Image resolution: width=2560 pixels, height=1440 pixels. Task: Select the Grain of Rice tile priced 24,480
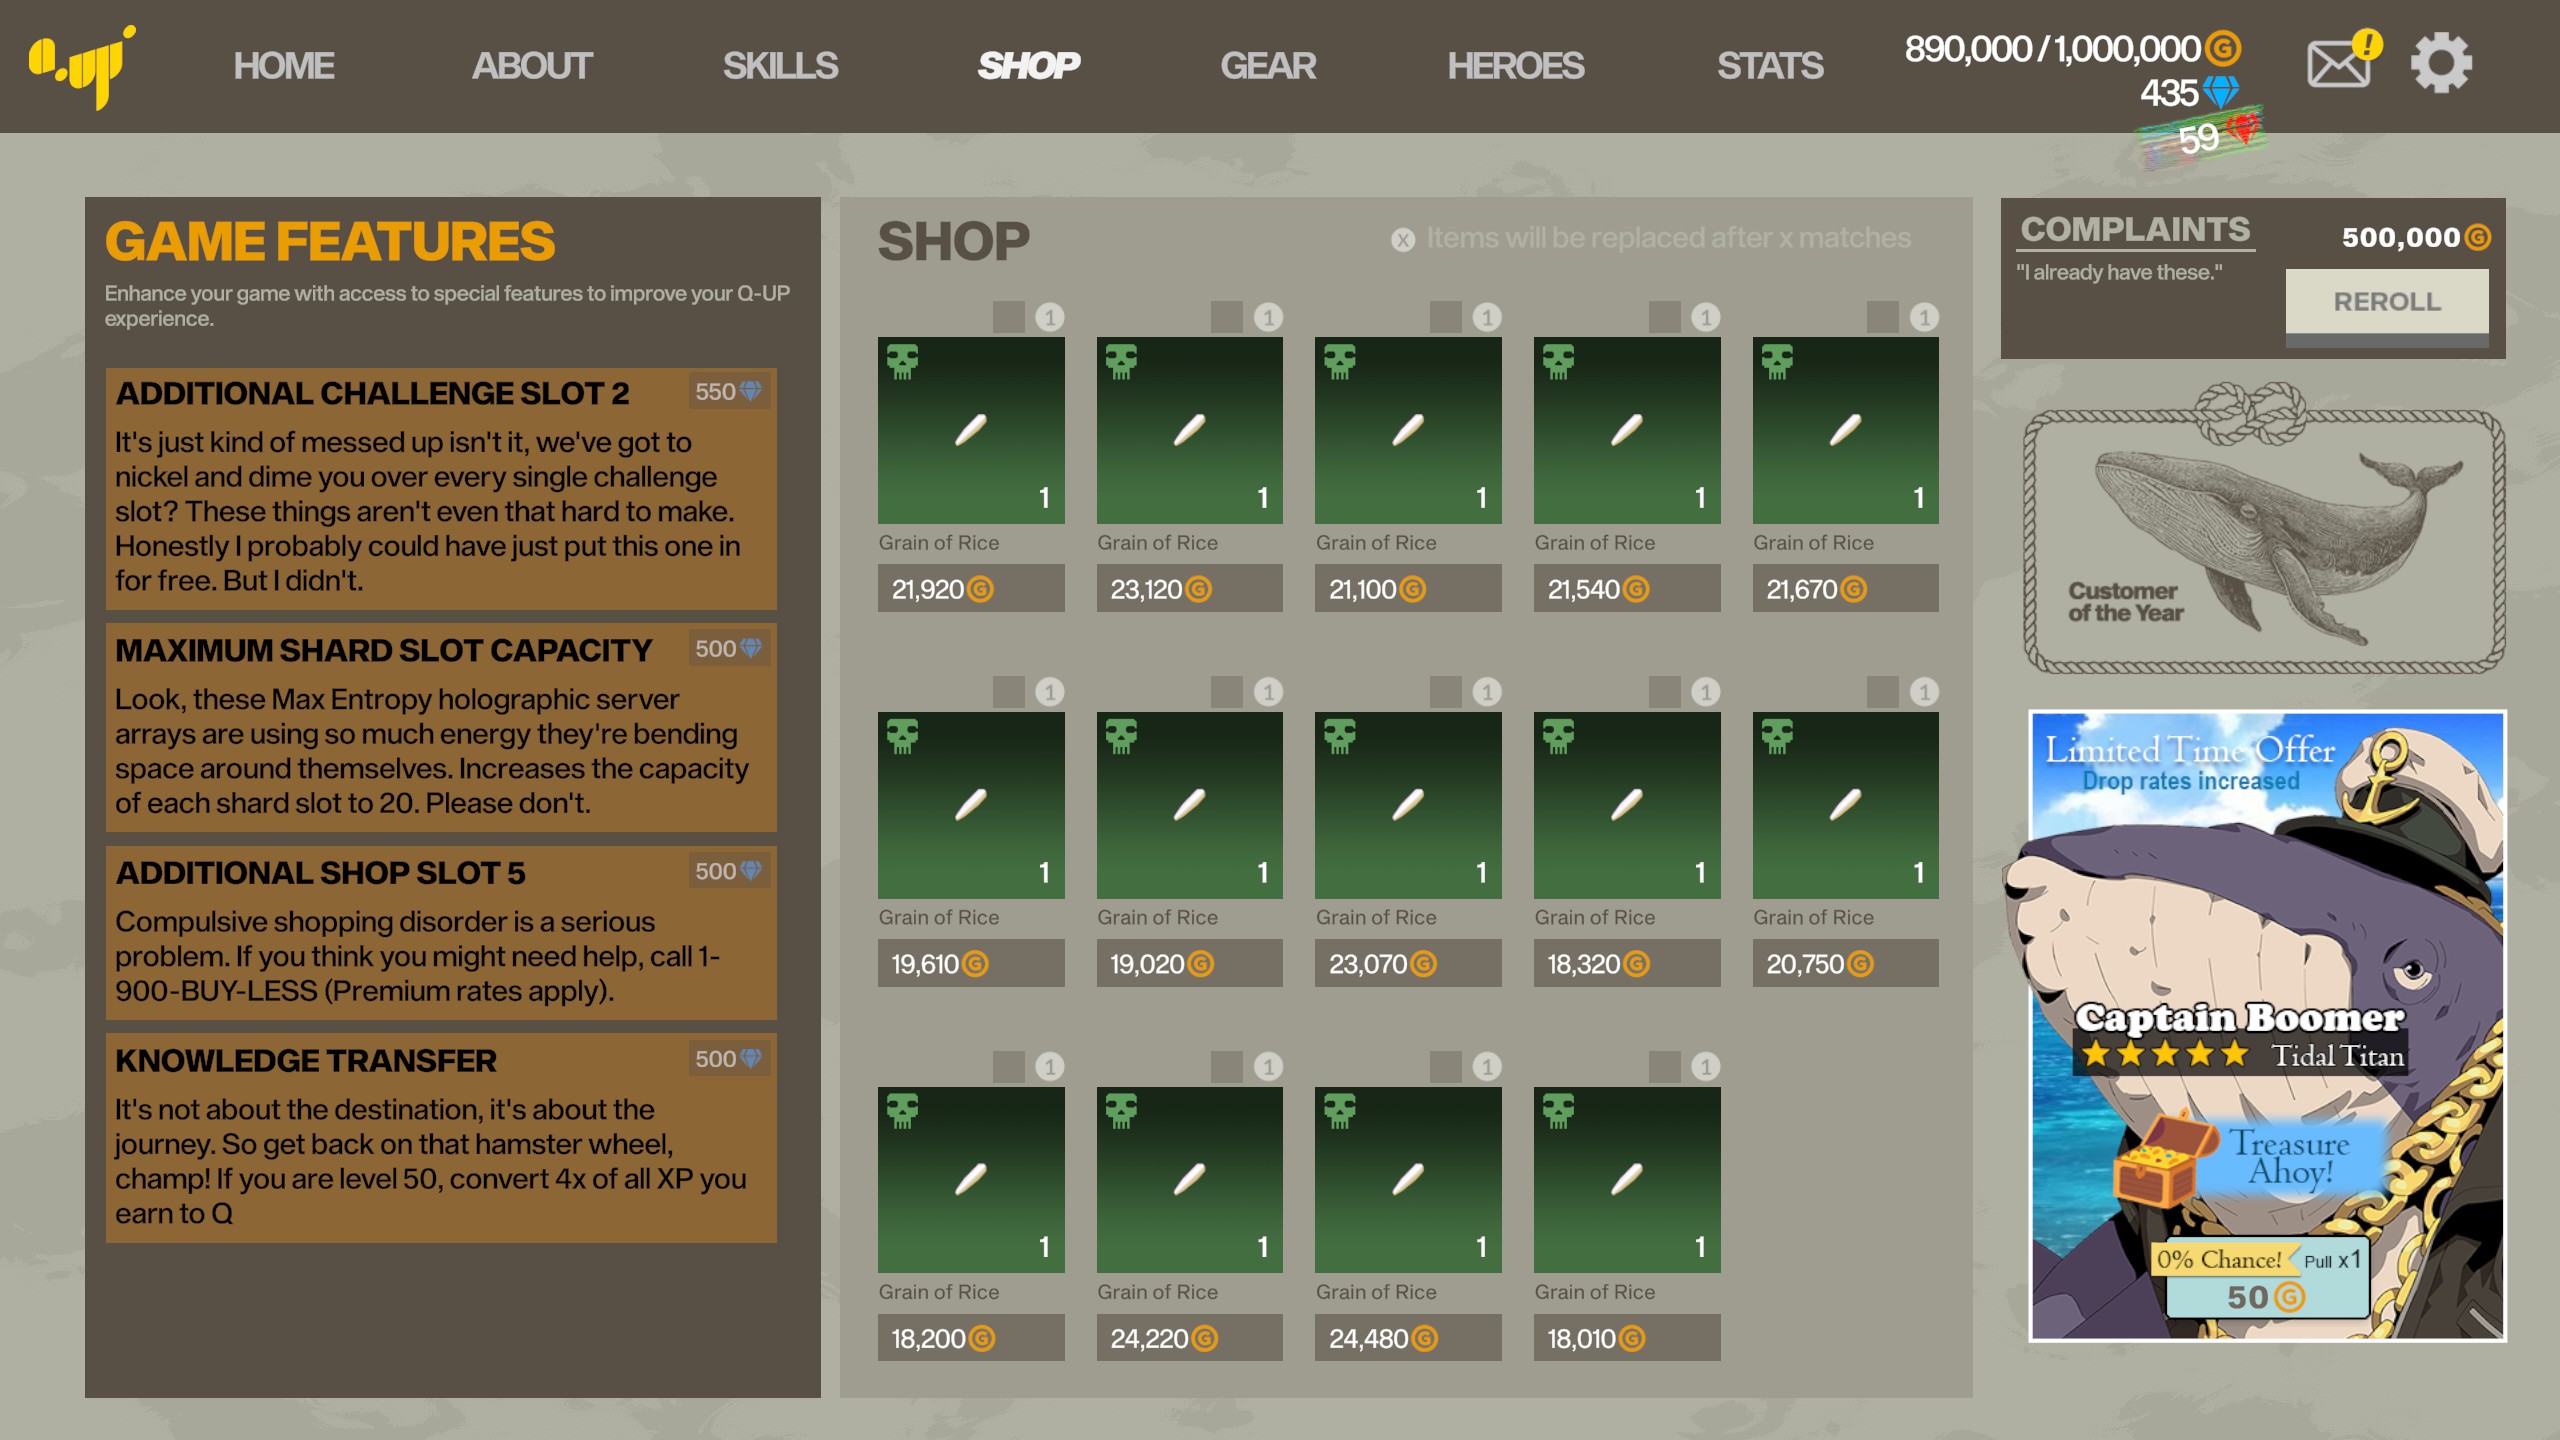[x=1407, y=1180]
